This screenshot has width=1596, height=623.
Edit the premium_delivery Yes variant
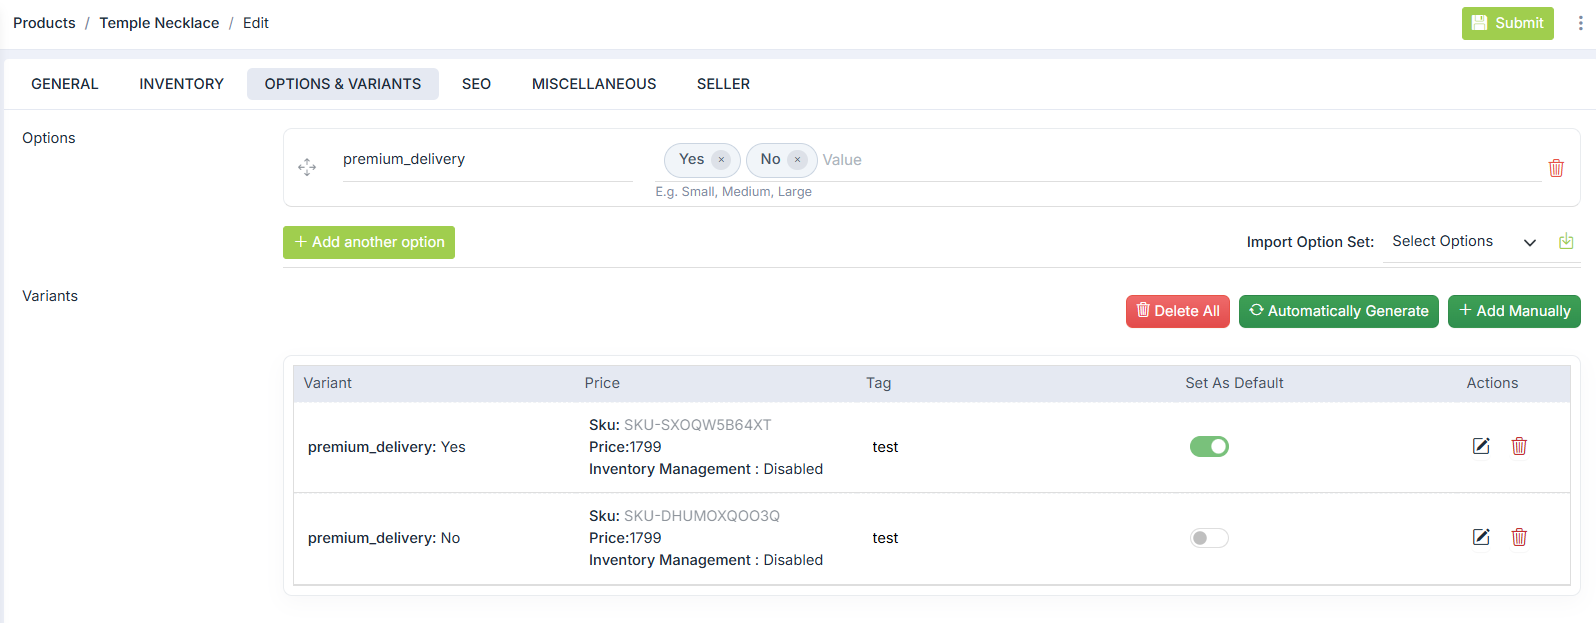(x=1481, y=446)
